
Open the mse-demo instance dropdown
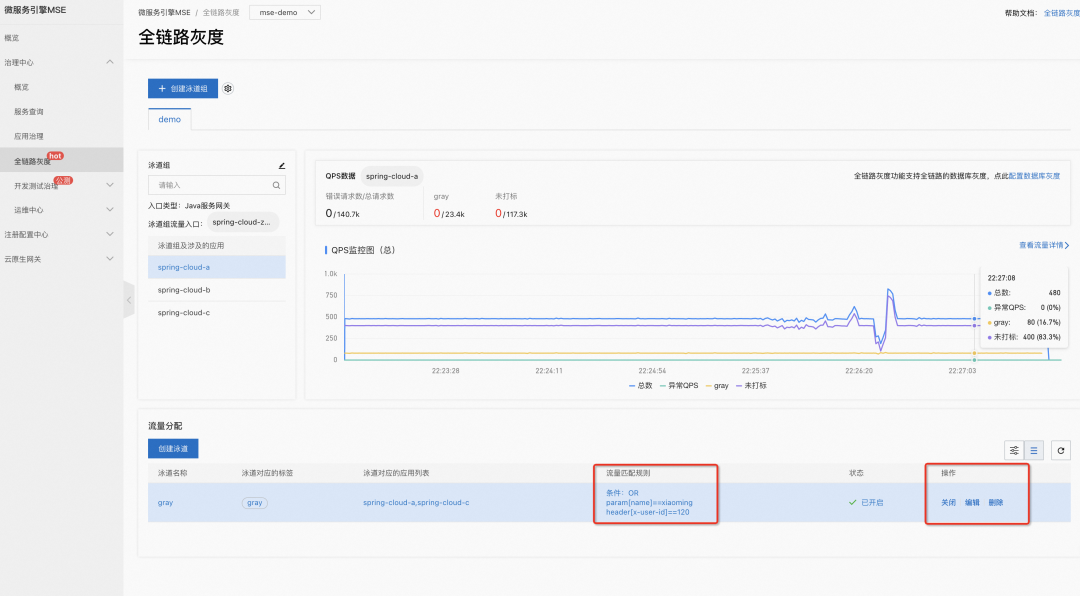[285, 12]
